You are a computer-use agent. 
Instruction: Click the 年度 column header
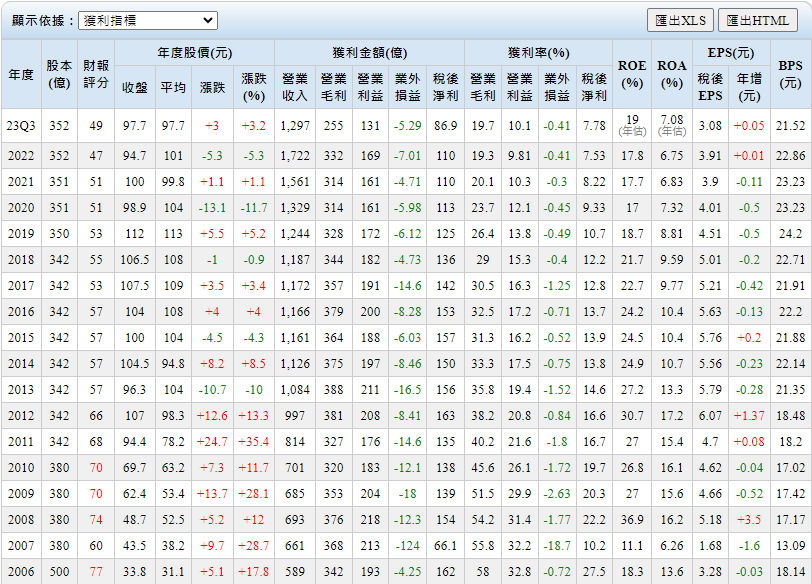[x=21, y=75]
